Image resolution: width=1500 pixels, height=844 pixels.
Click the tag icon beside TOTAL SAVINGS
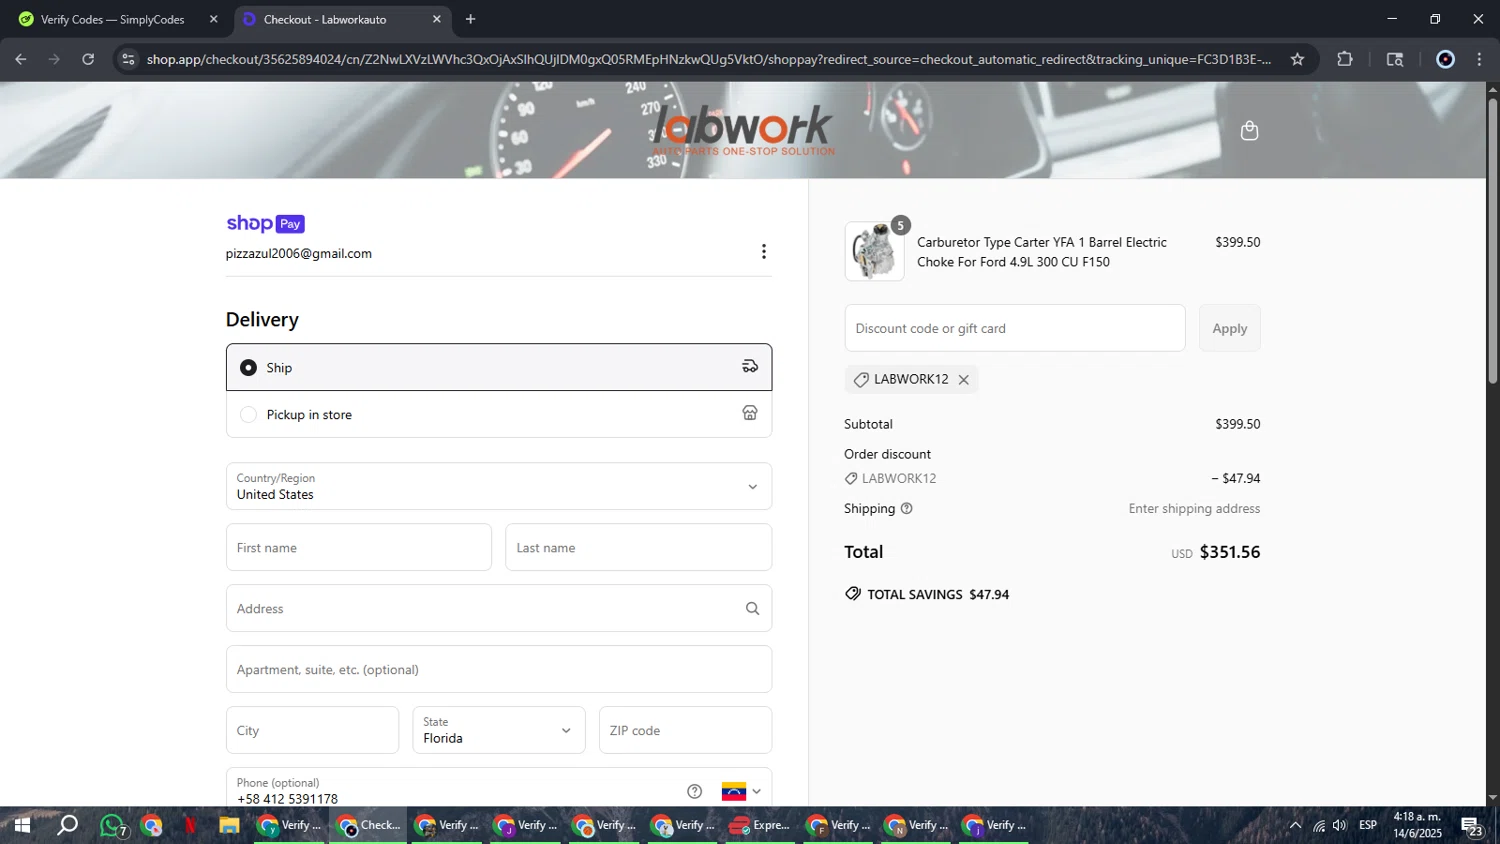853,594
